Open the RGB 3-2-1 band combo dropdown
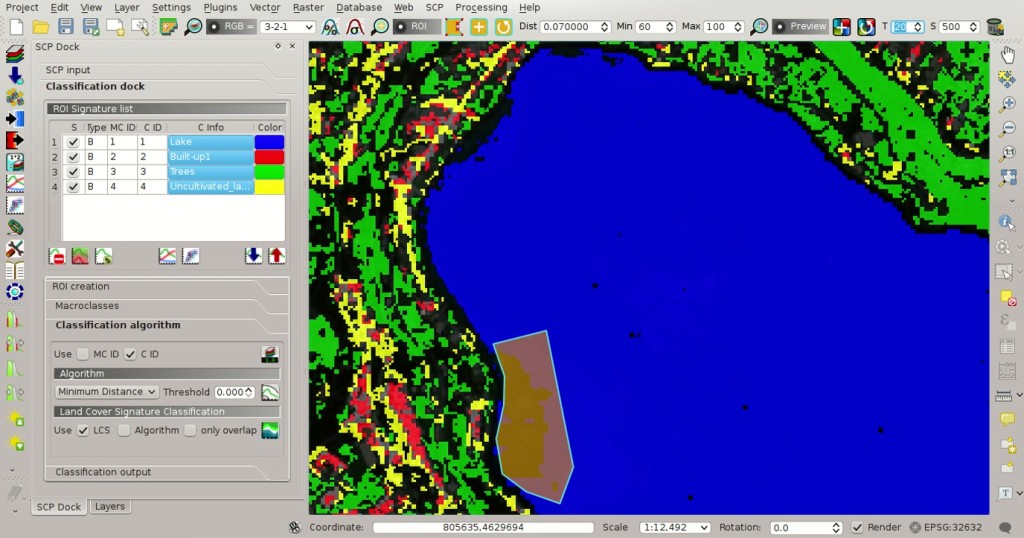The height and width of the screenshot is (538, 1024). pyautogui.click(x=287, y=27)
